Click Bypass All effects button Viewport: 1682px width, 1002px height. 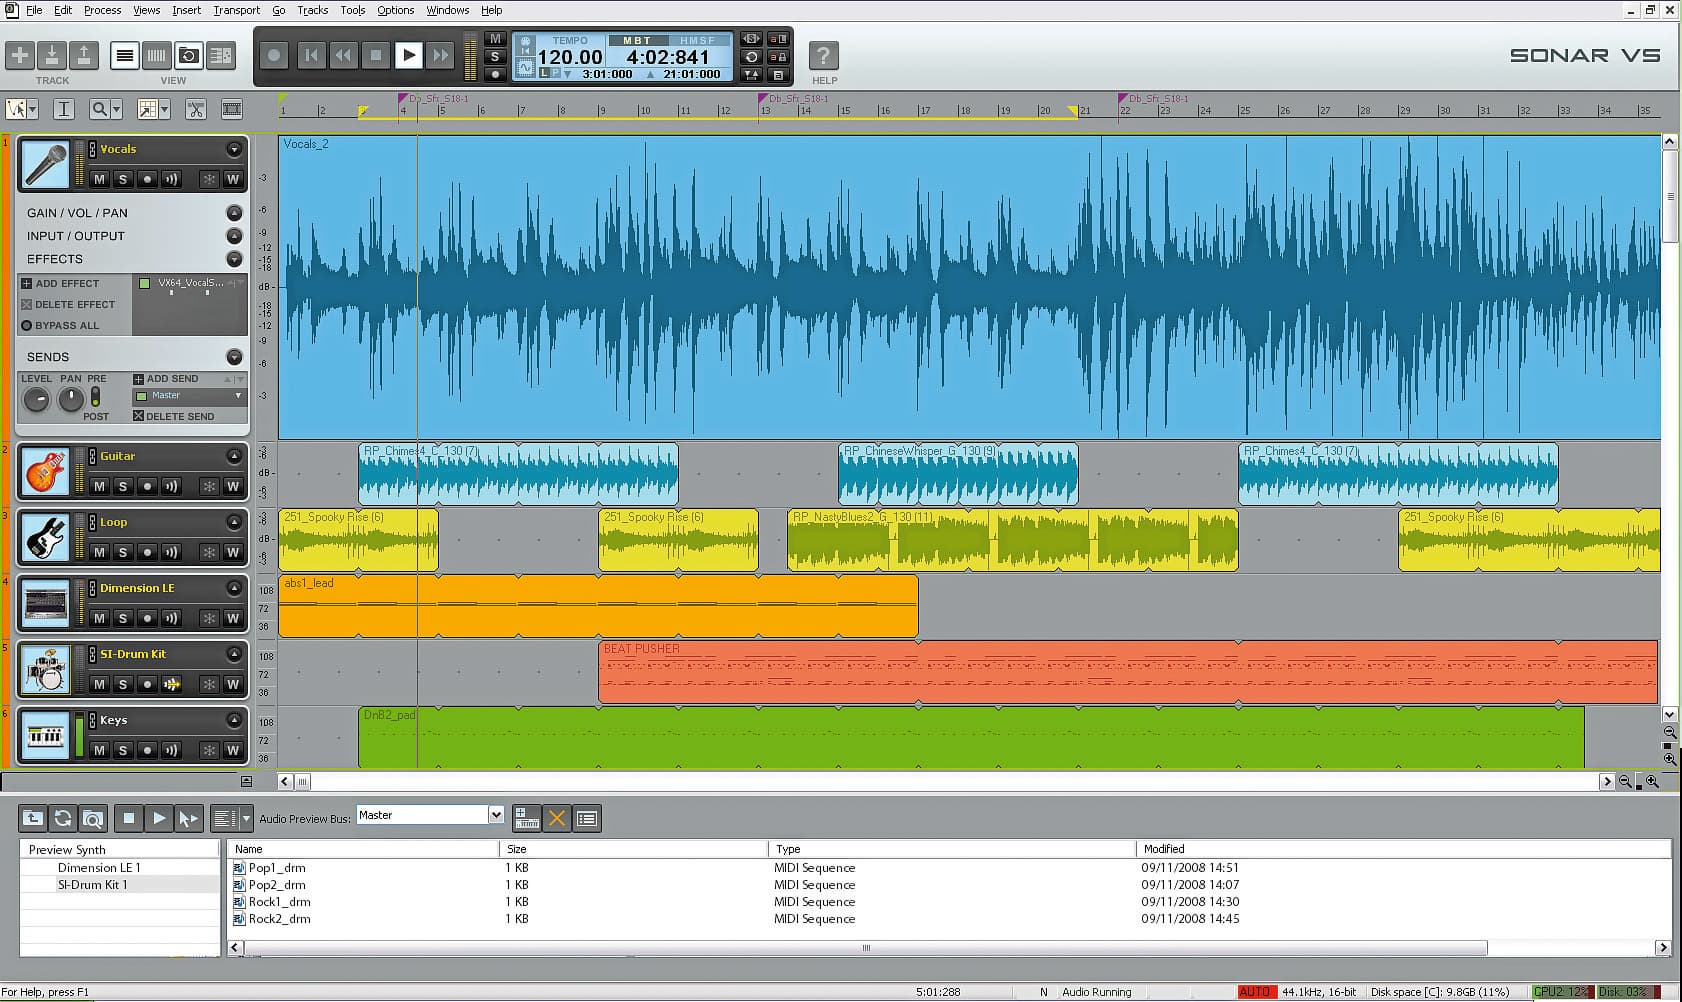pyautogui.click(x=60, y=326)
